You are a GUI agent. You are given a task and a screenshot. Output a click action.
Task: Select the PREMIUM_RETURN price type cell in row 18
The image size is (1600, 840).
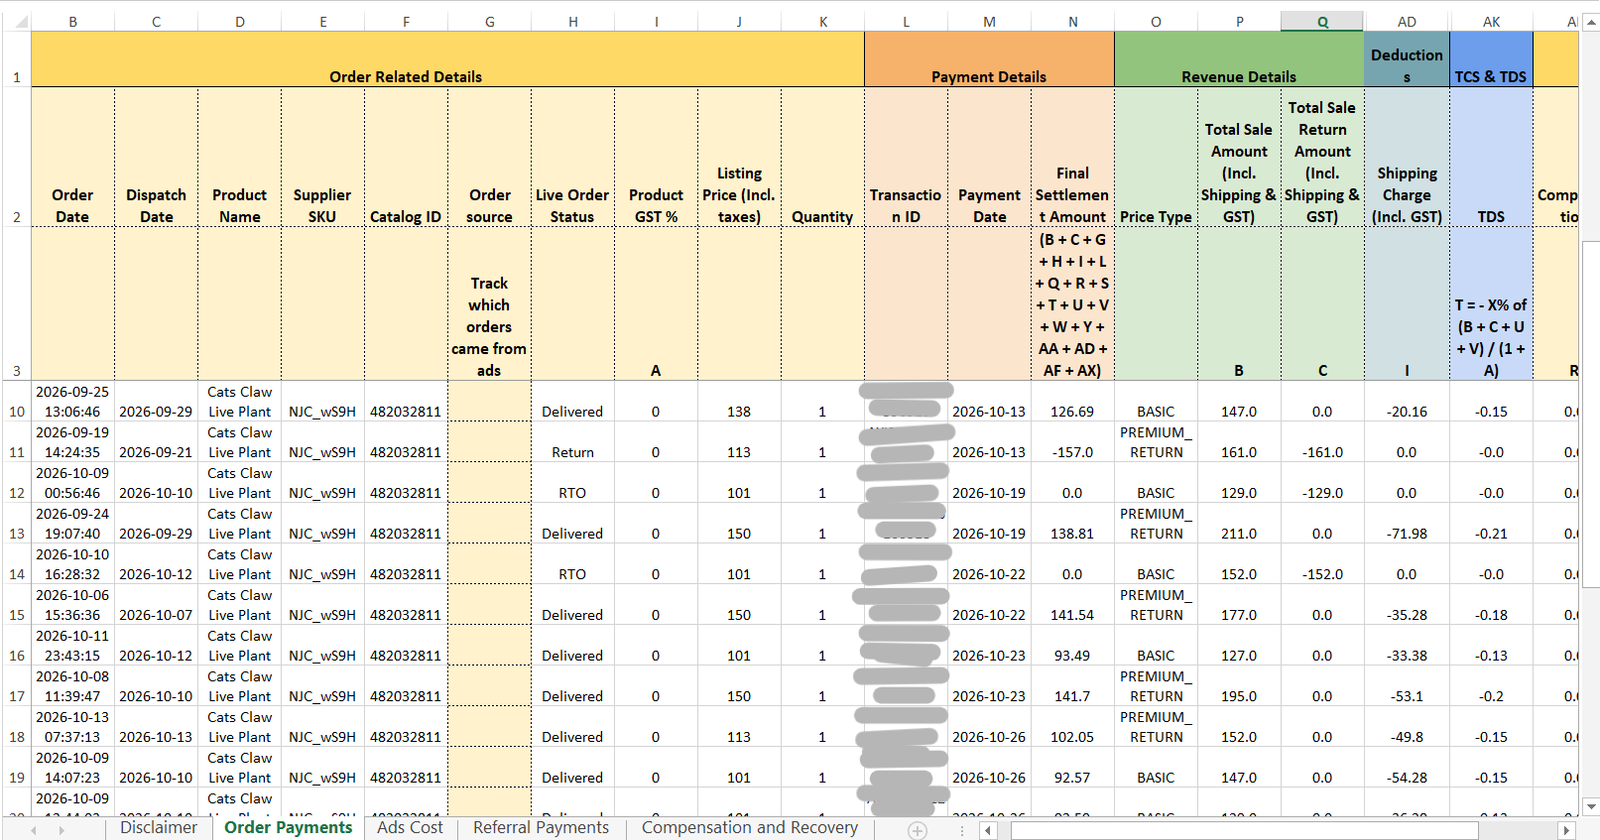[x=1156, y=727]
